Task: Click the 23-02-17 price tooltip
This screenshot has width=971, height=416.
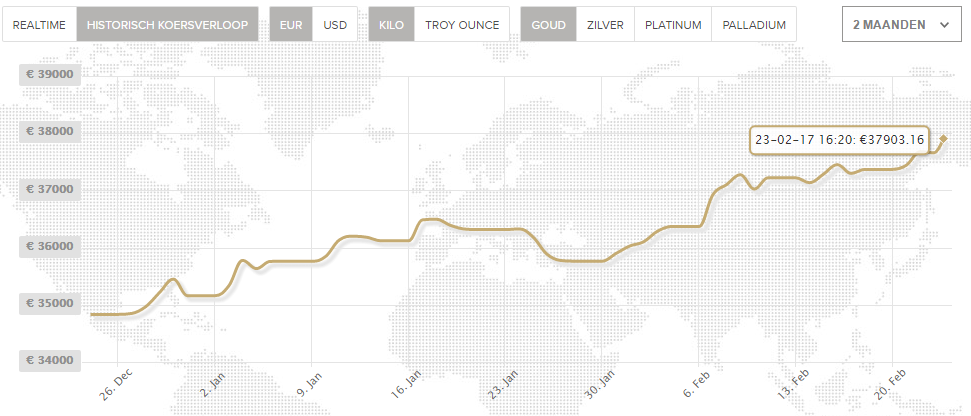Action: click(x=840, y=140)
